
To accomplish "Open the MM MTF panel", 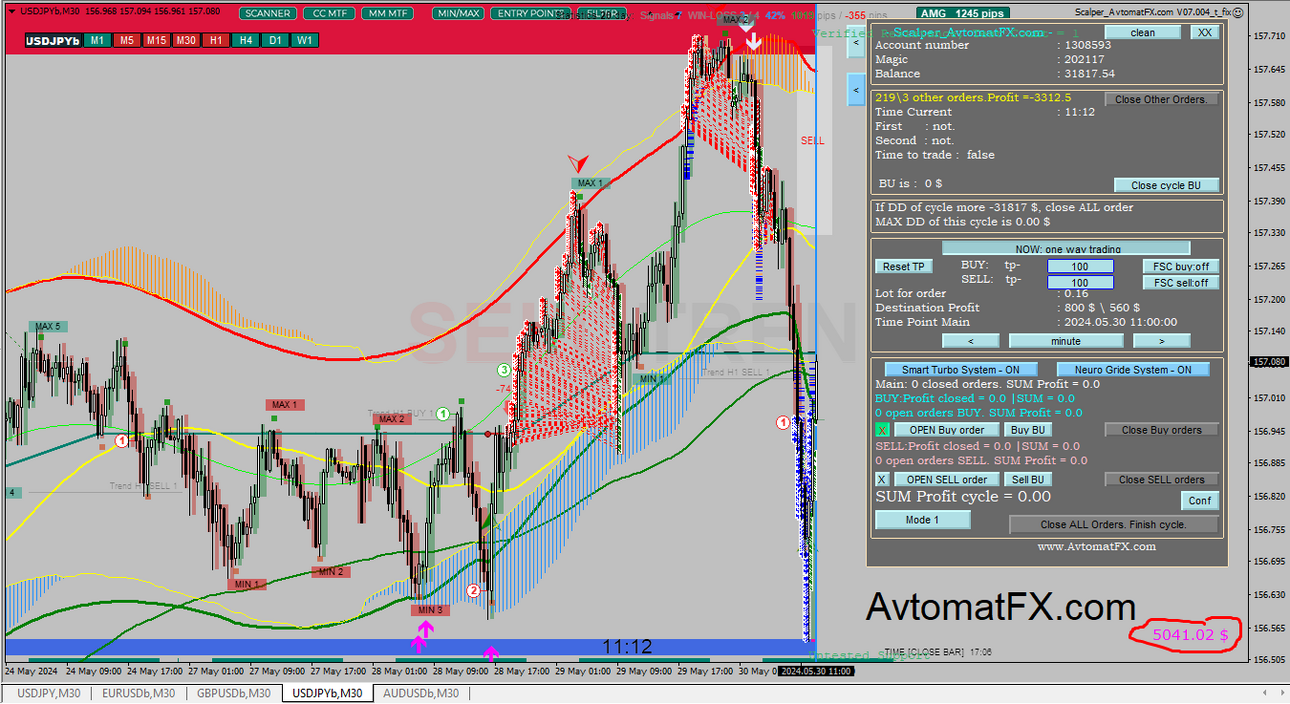I will coord(386,14).
